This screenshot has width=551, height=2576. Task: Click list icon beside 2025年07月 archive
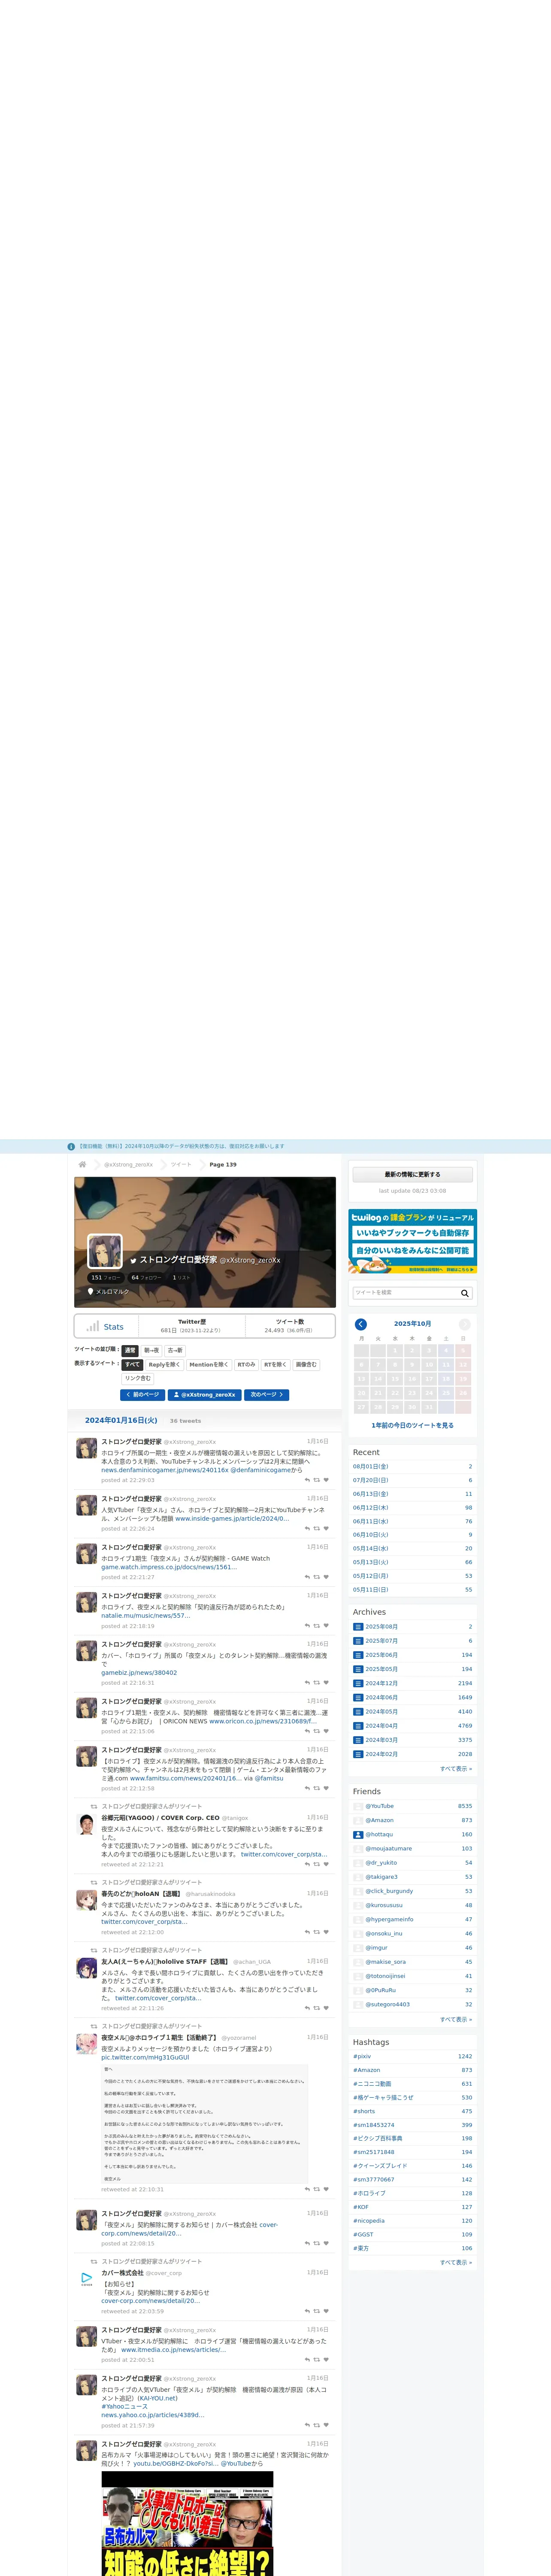(358, 1641)
